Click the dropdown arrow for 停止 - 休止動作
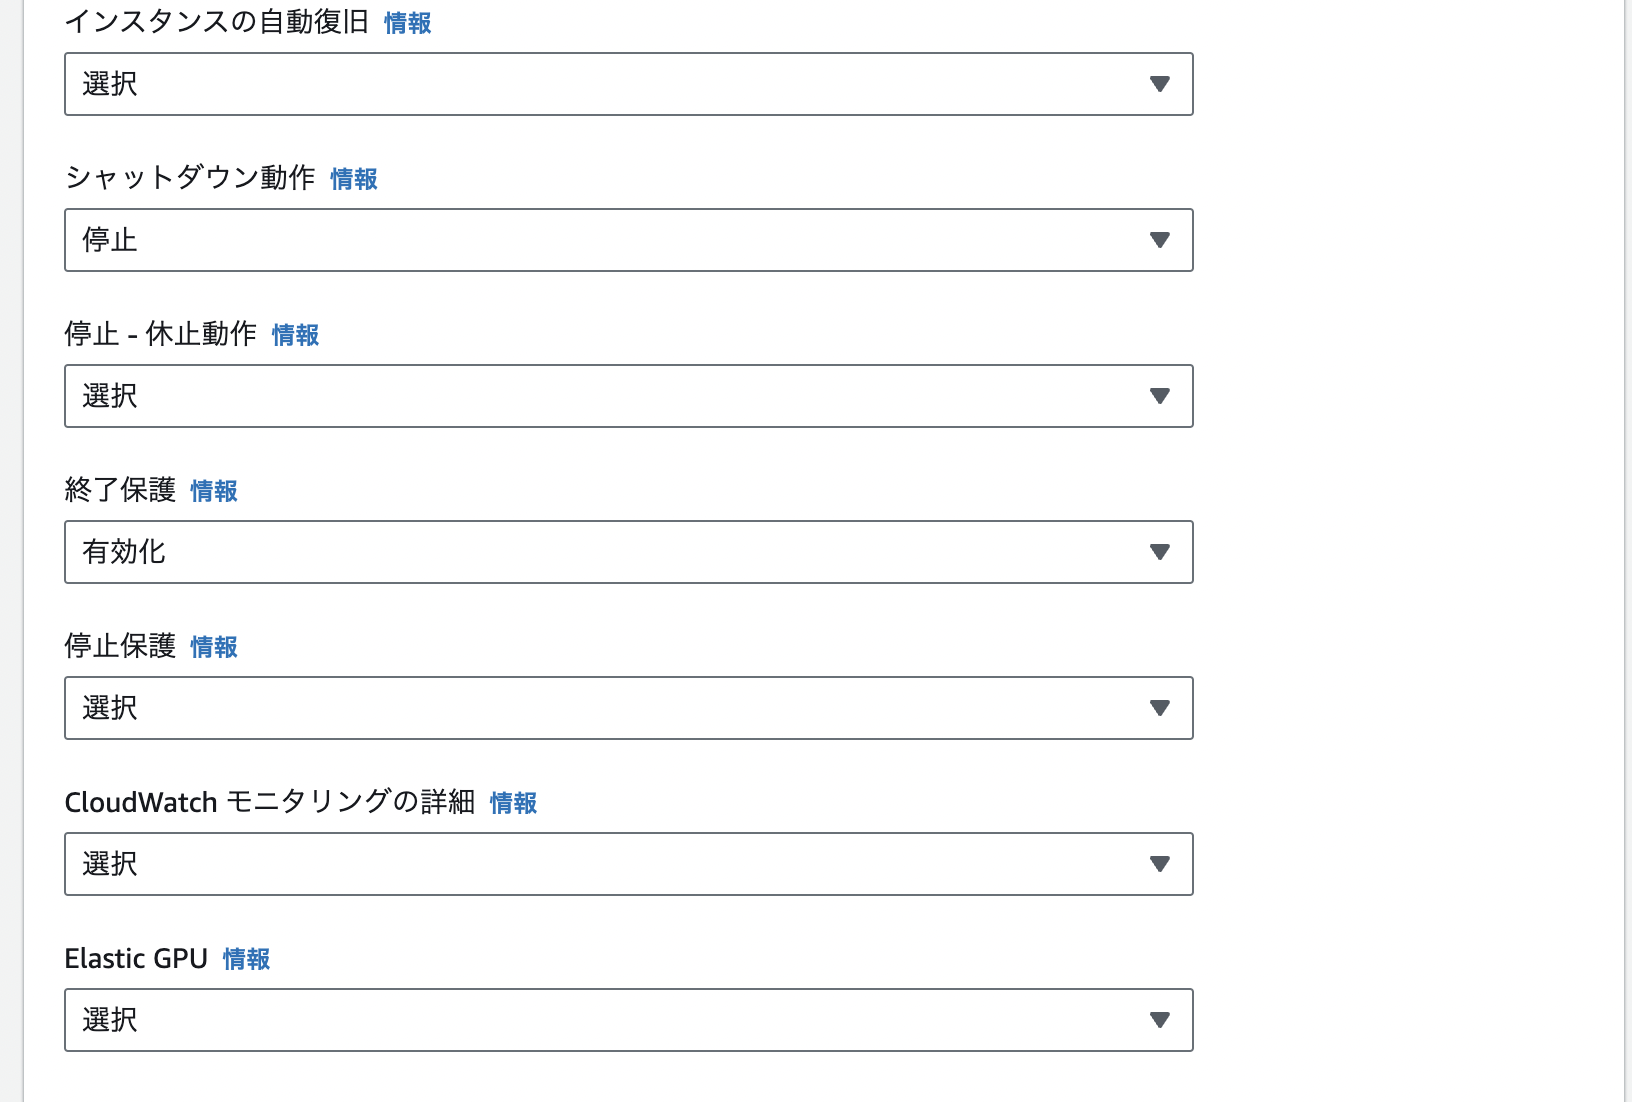1632x1102 pixels. (x=1160, y=396)
